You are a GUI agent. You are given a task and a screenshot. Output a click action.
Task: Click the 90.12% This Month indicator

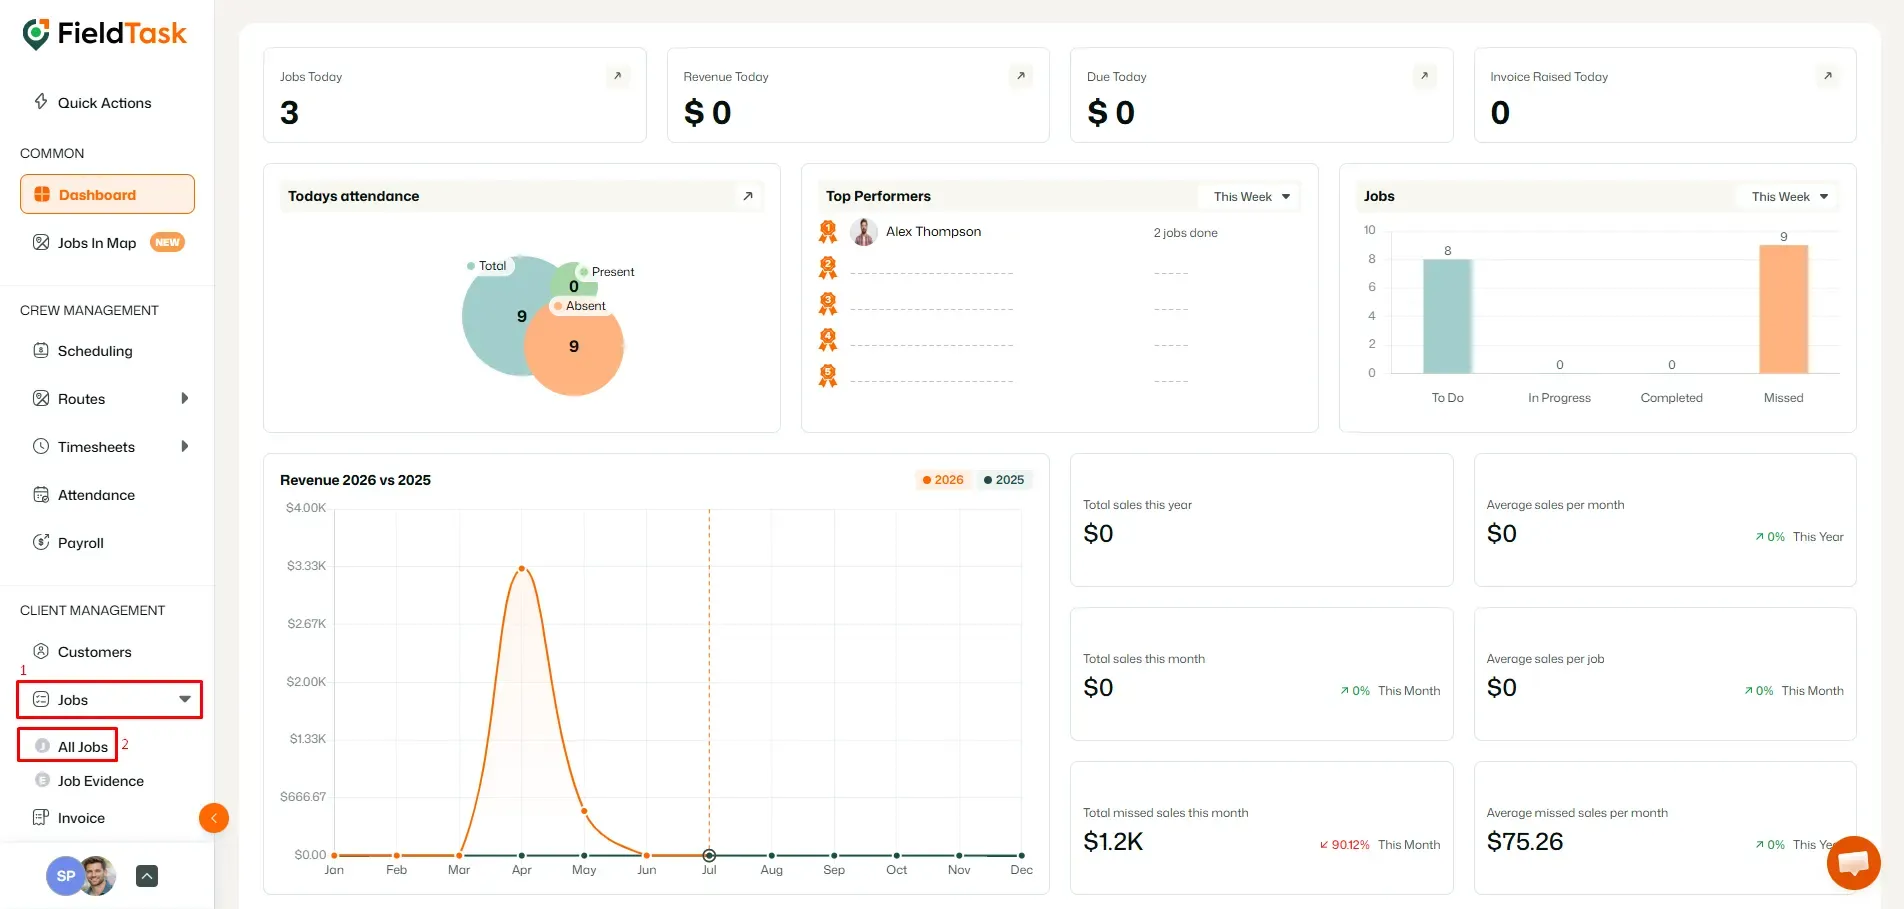pyautogui.click(x=1380, y=845)
